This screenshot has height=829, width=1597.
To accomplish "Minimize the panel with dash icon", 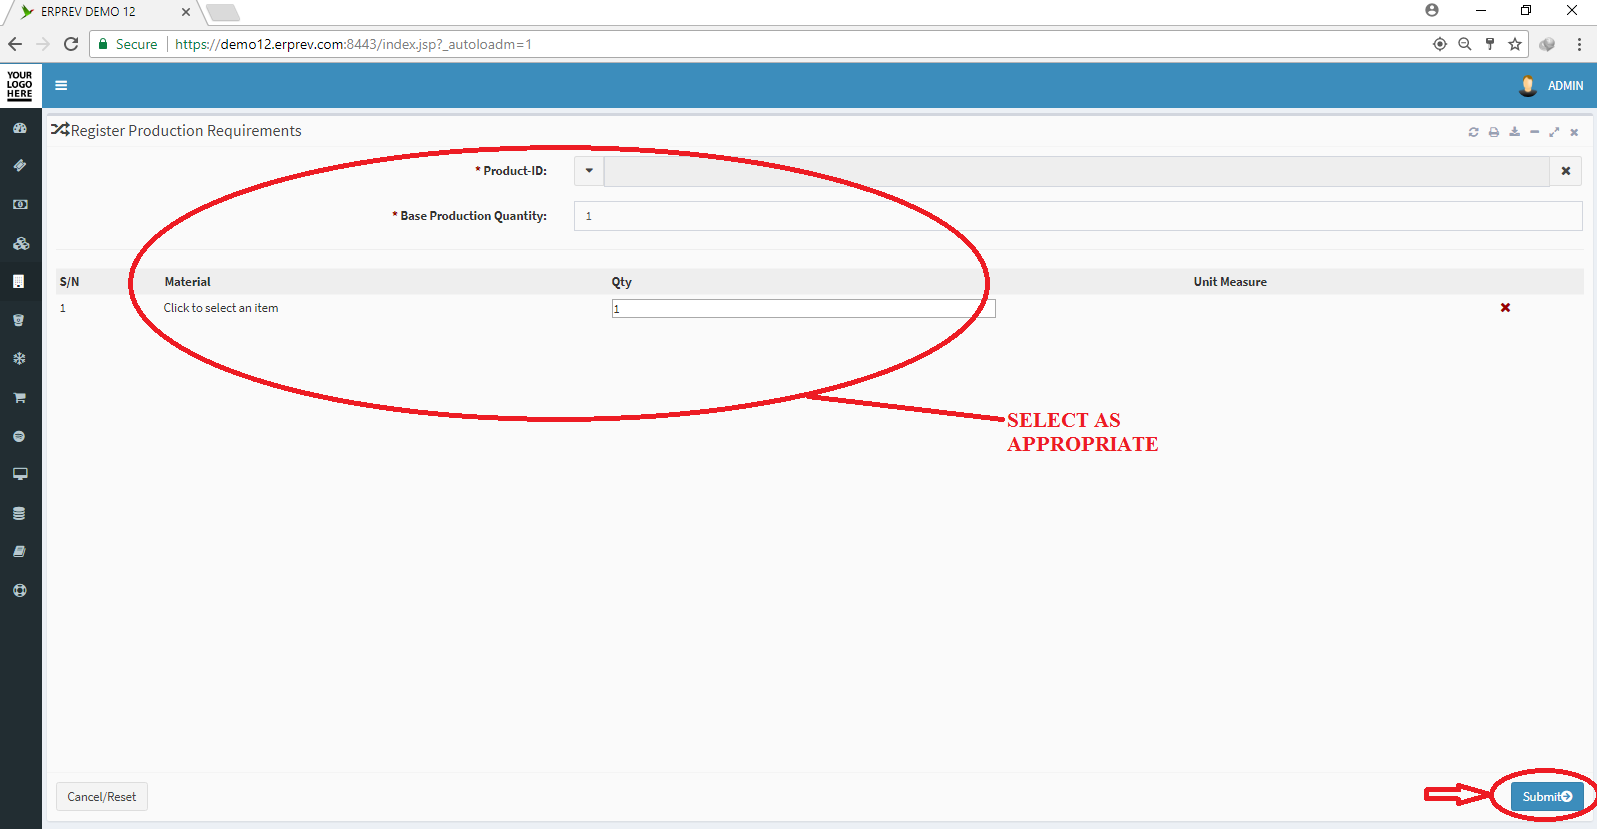I will click(1534, 132).
